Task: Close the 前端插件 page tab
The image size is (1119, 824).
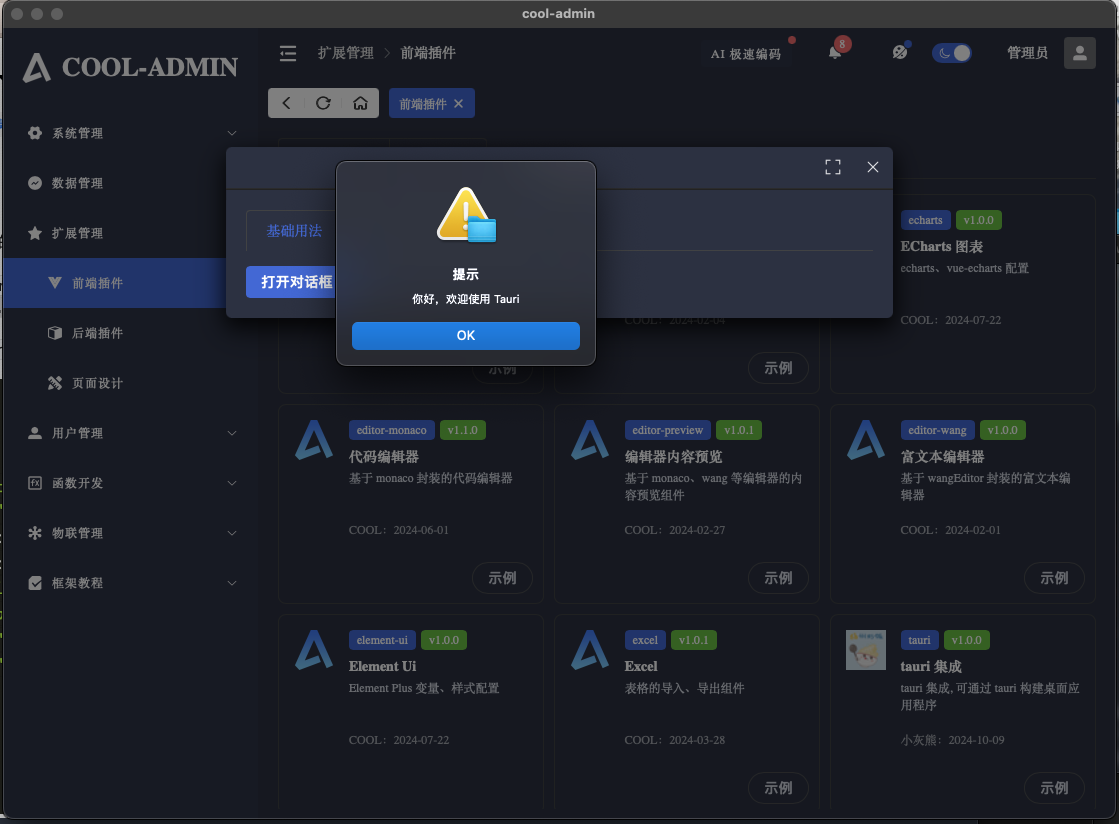Action: tap(459, 103)
